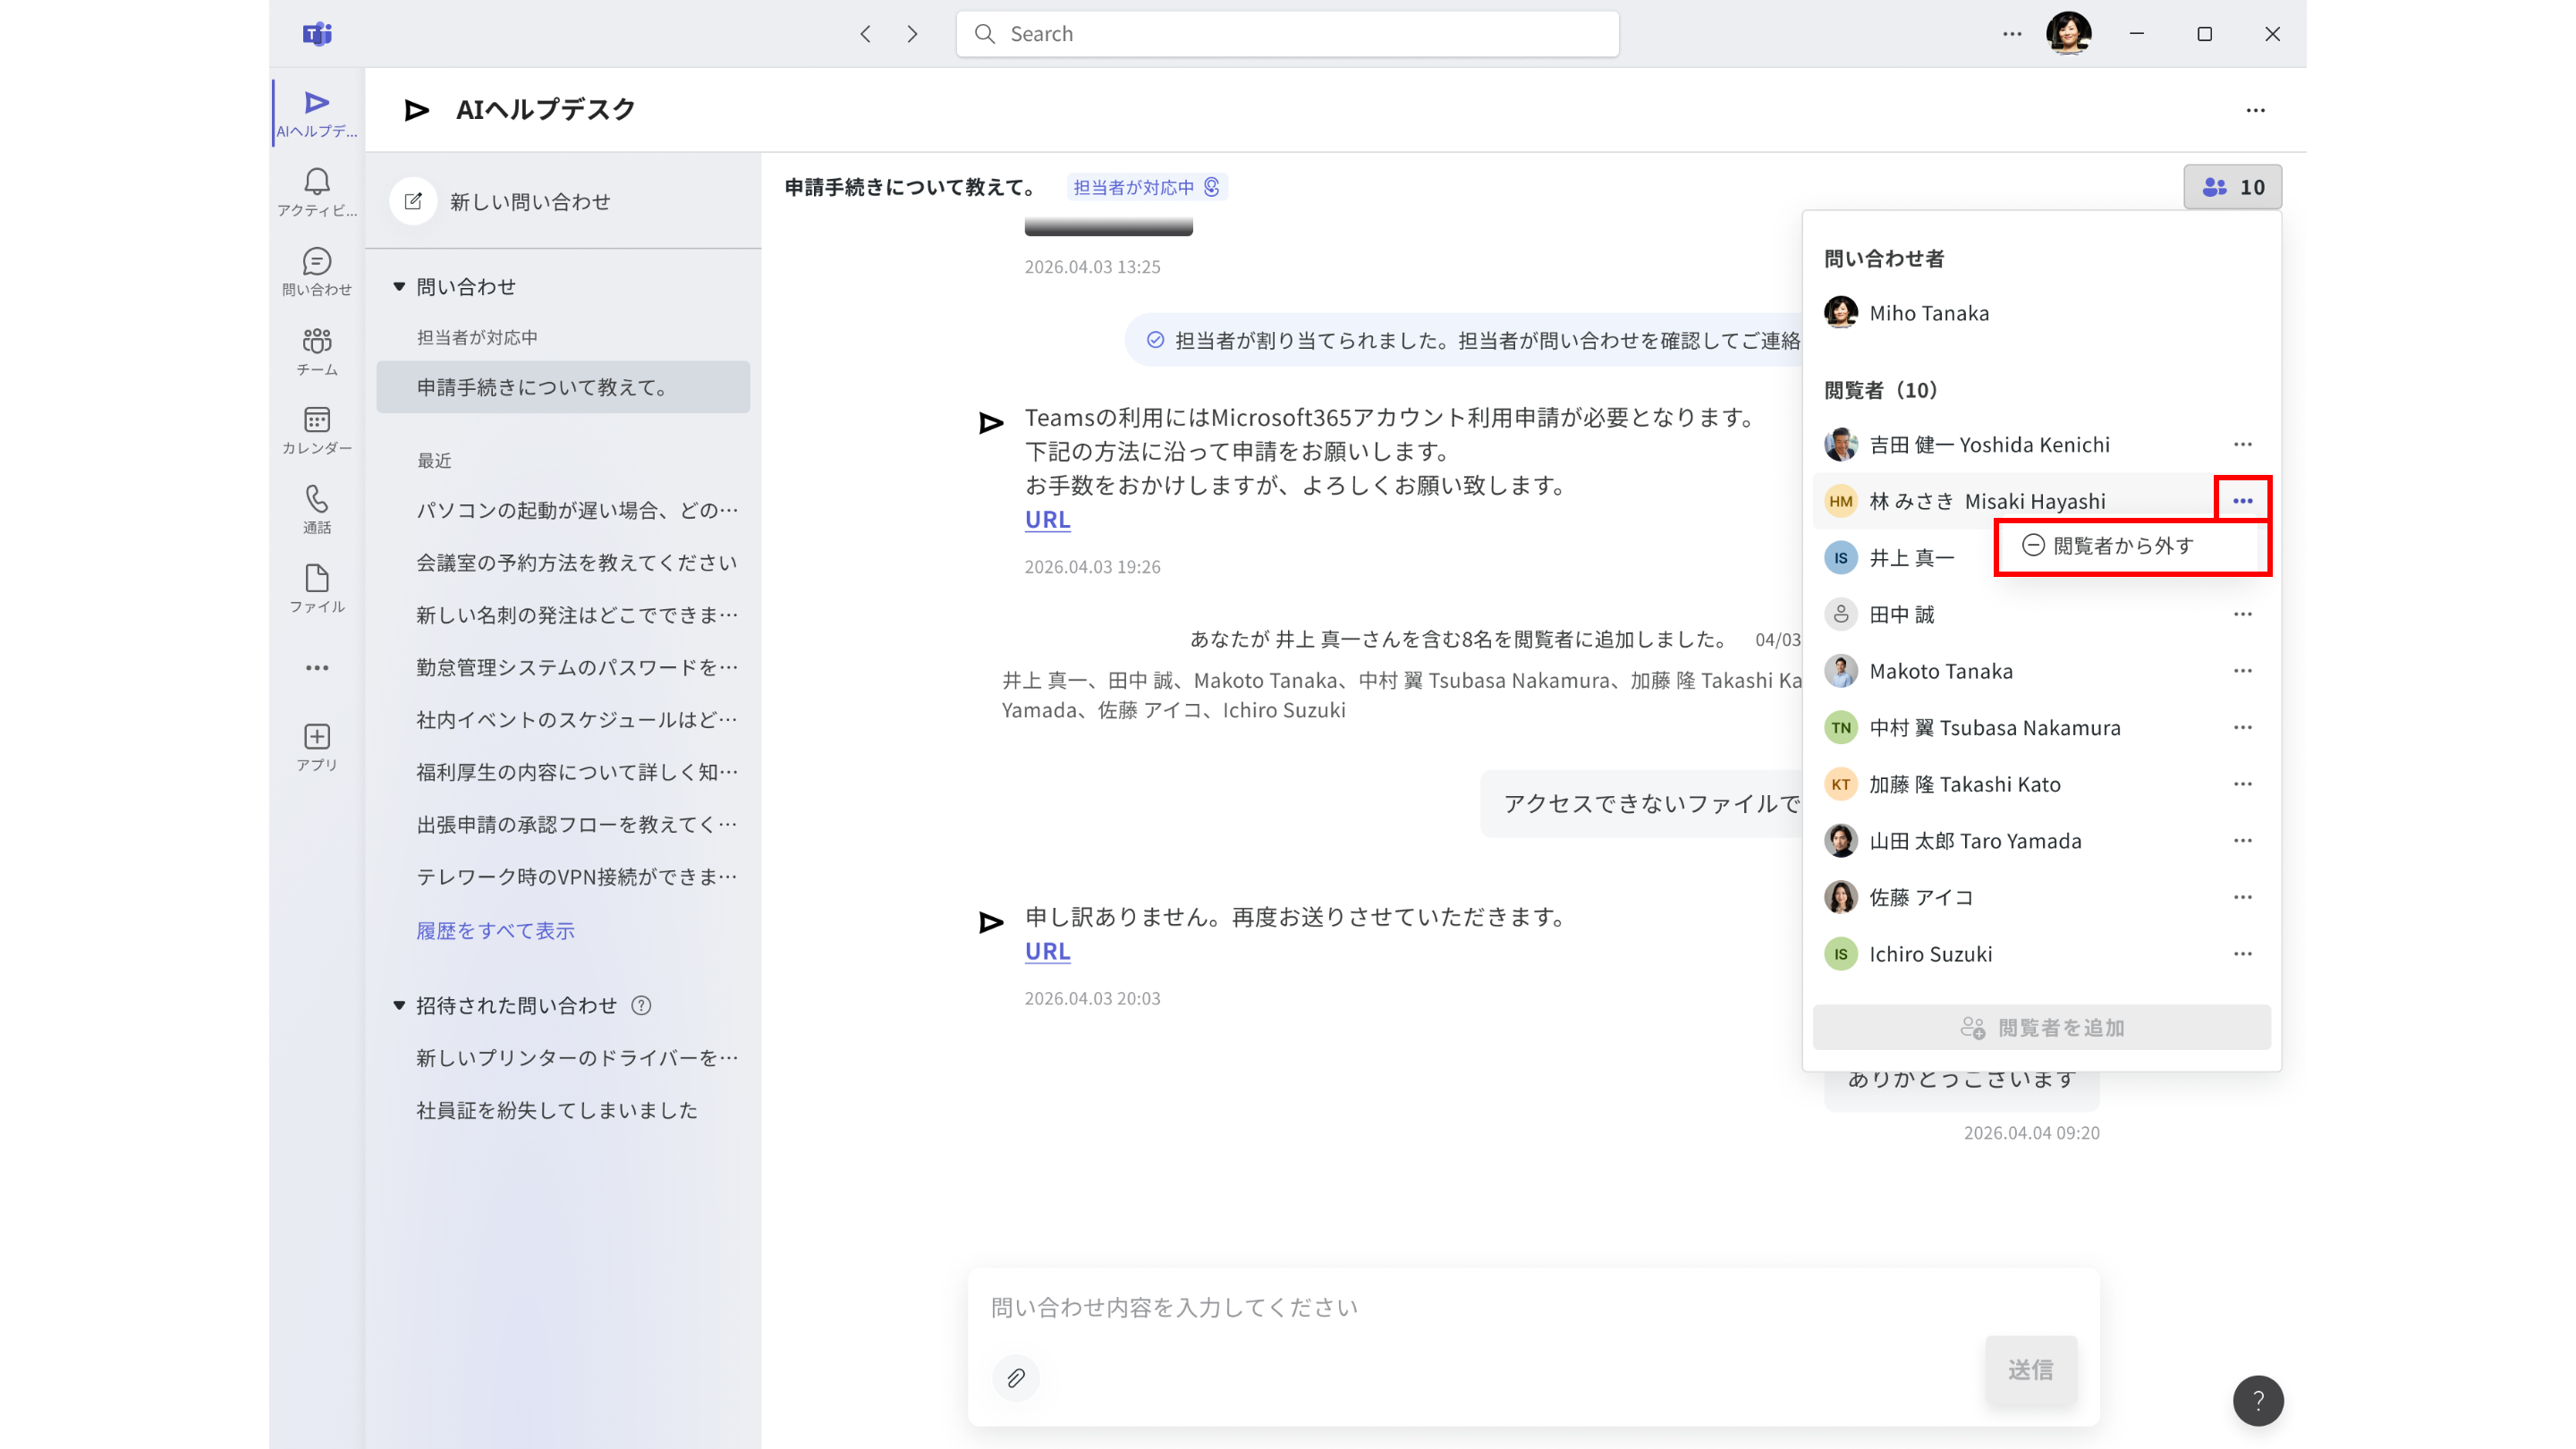
Task: Open 問い合わせ chat icon in sidebar
Action: pyautogui.click(x=317, y=271)
